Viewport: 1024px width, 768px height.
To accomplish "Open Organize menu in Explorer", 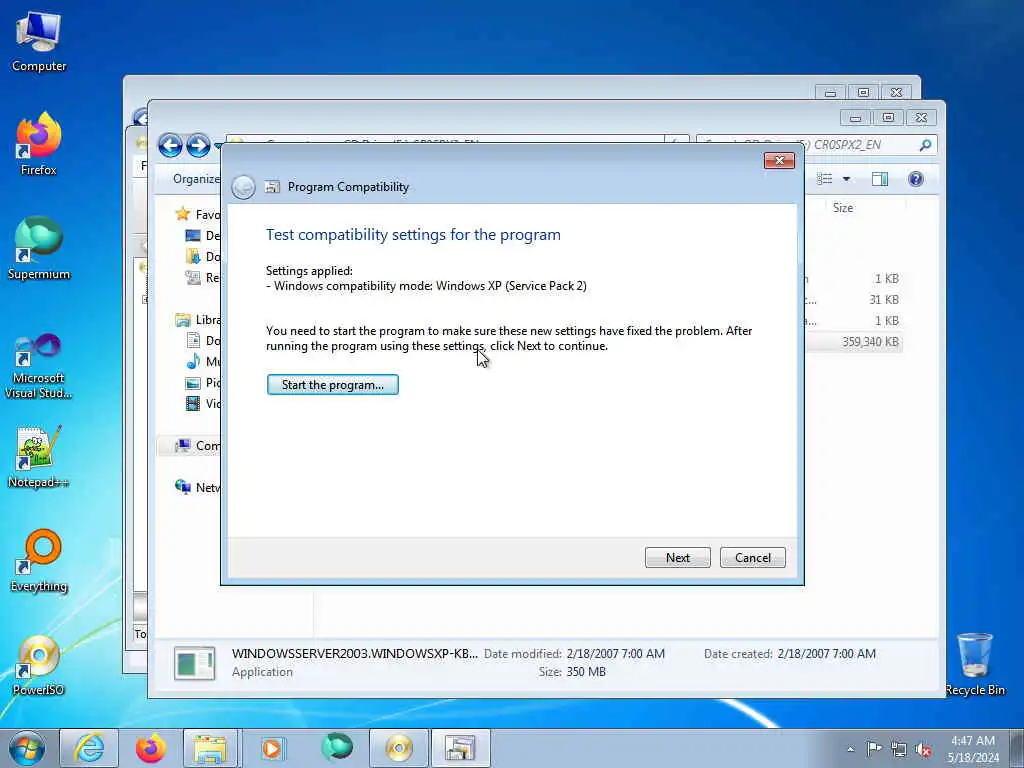I will [x=196, y=179].
